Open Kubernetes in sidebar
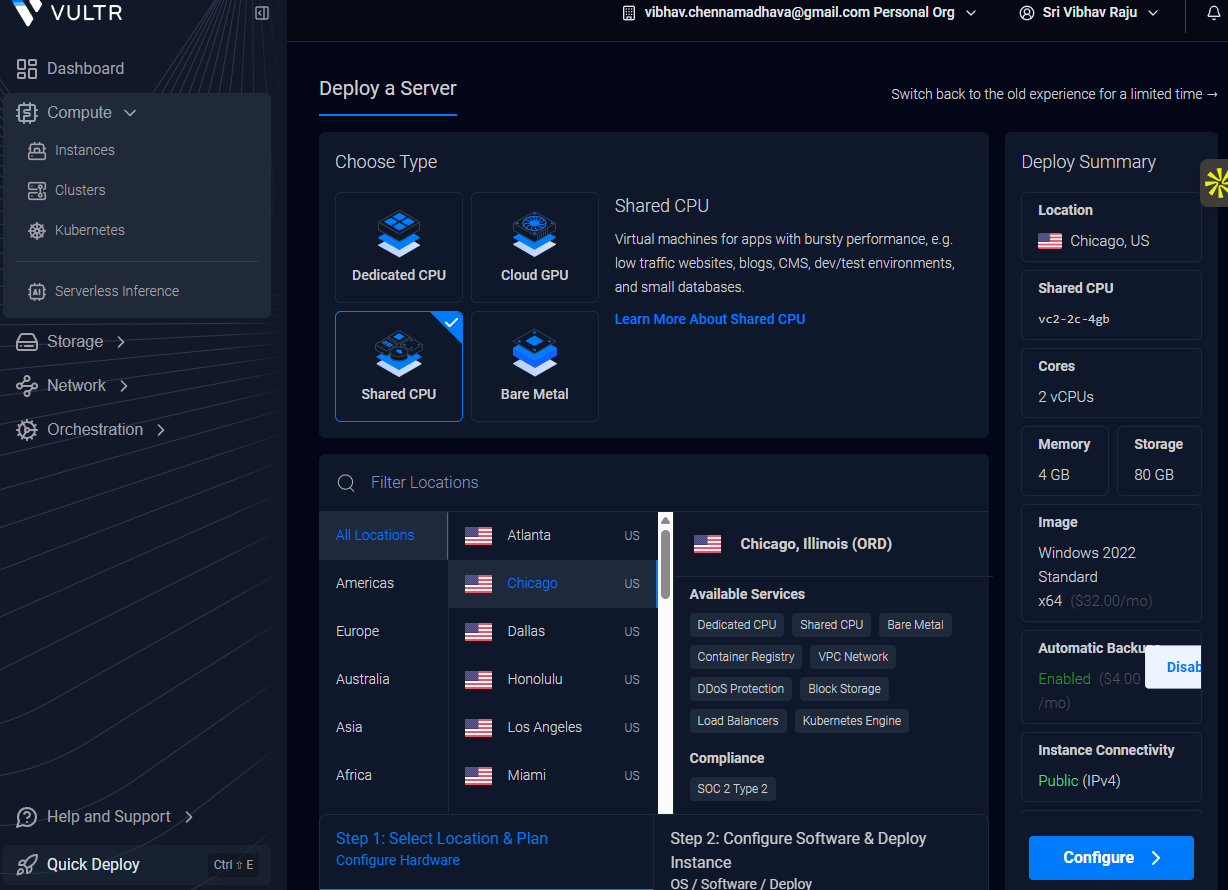 pyautogui.click(x=90, y=230)
